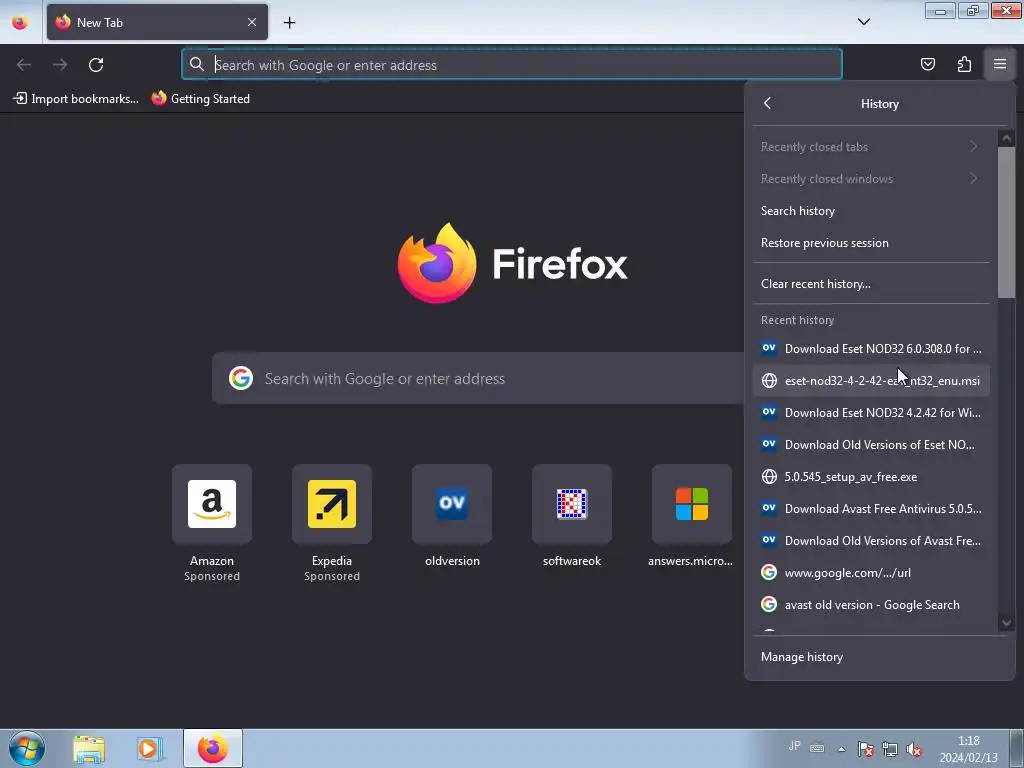Open Download Eset NOD32 4.2.42 history entry

pos(871,413)
